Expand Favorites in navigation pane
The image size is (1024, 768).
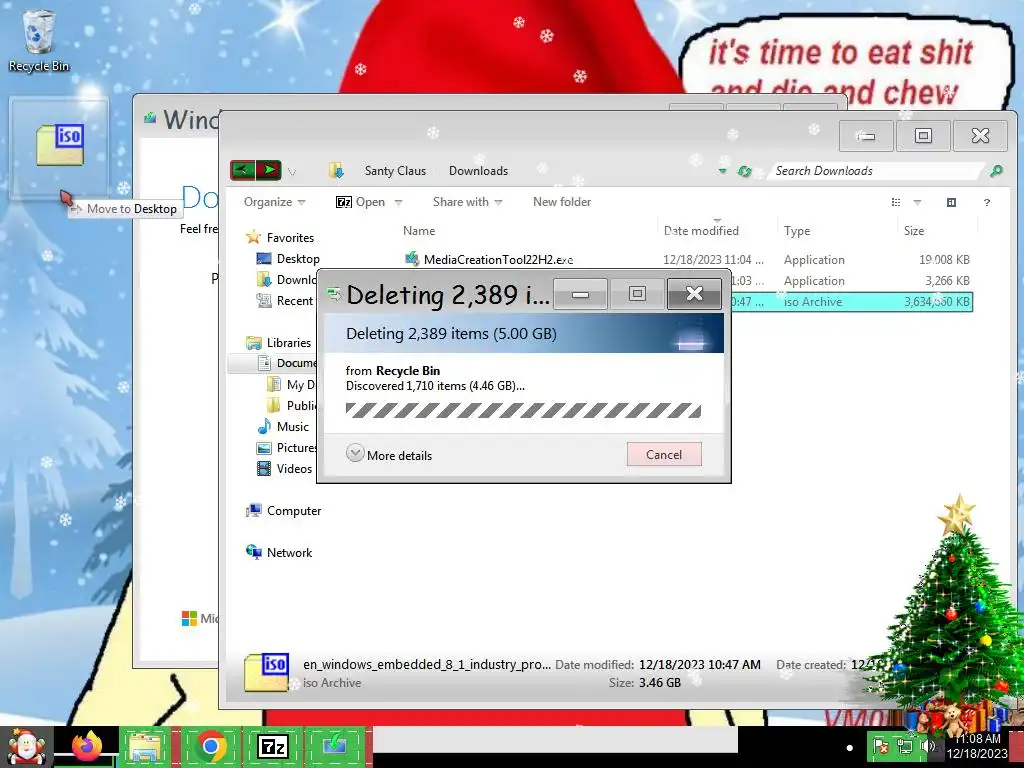pyautogui.click(x=280, y=238)
